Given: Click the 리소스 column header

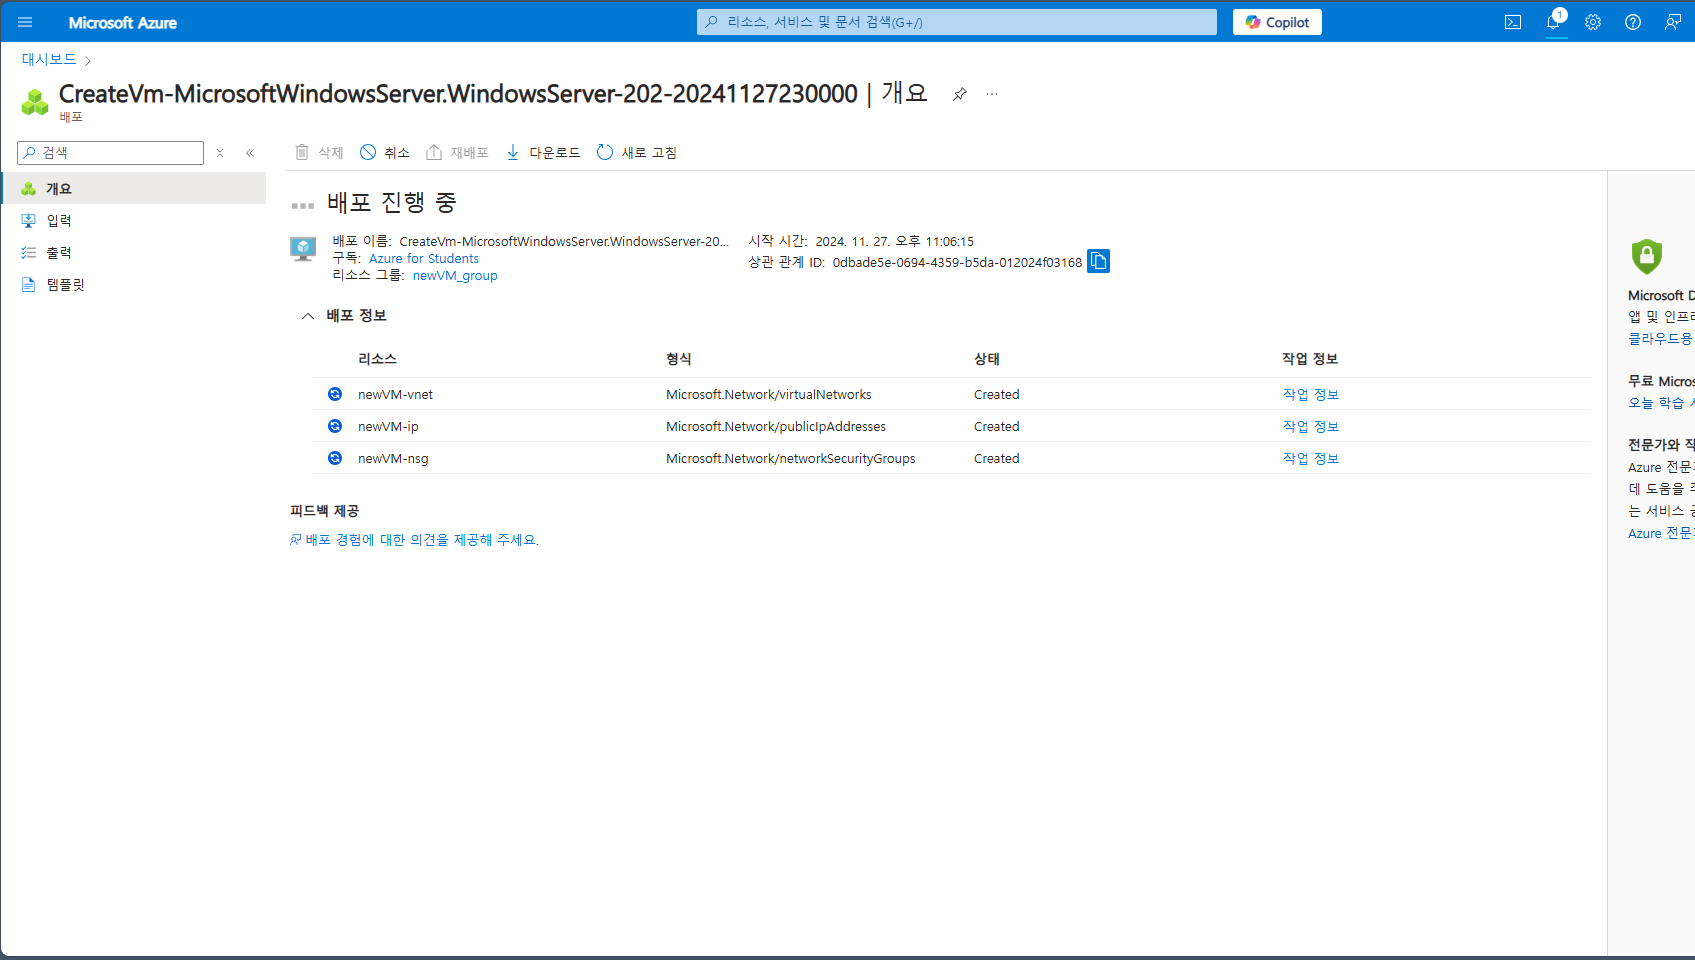Looking at the screenshot, I should (x=377, y=358).
